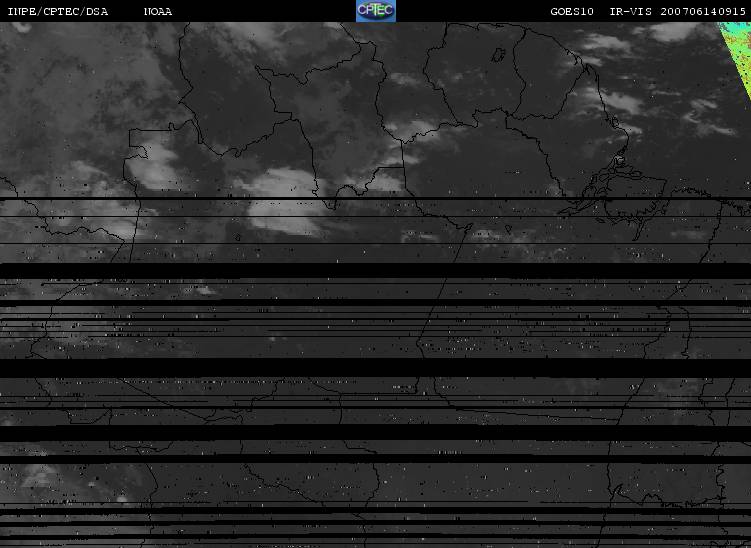Click the IR-VIS channel label

[x=631, y=12]
